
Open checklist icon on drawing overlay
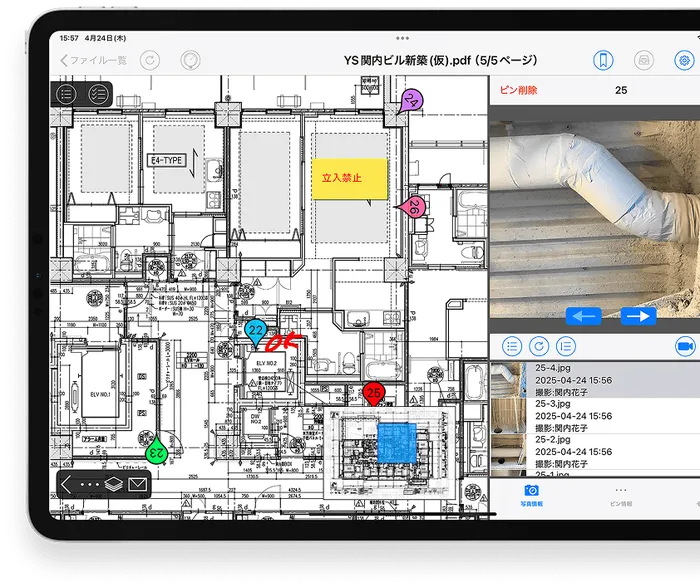pyautogui.click(x=98, y=94)
